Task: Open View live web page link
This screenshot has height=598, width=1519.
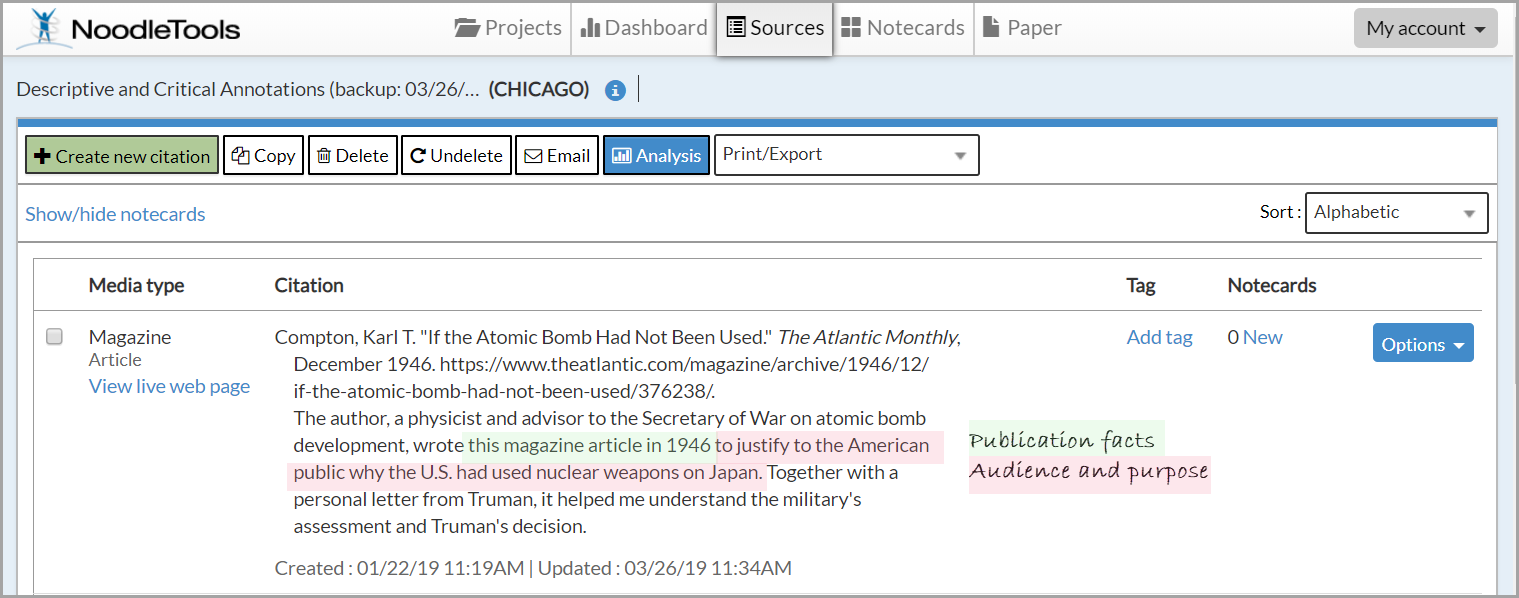Action: click(x=168, y=386)
